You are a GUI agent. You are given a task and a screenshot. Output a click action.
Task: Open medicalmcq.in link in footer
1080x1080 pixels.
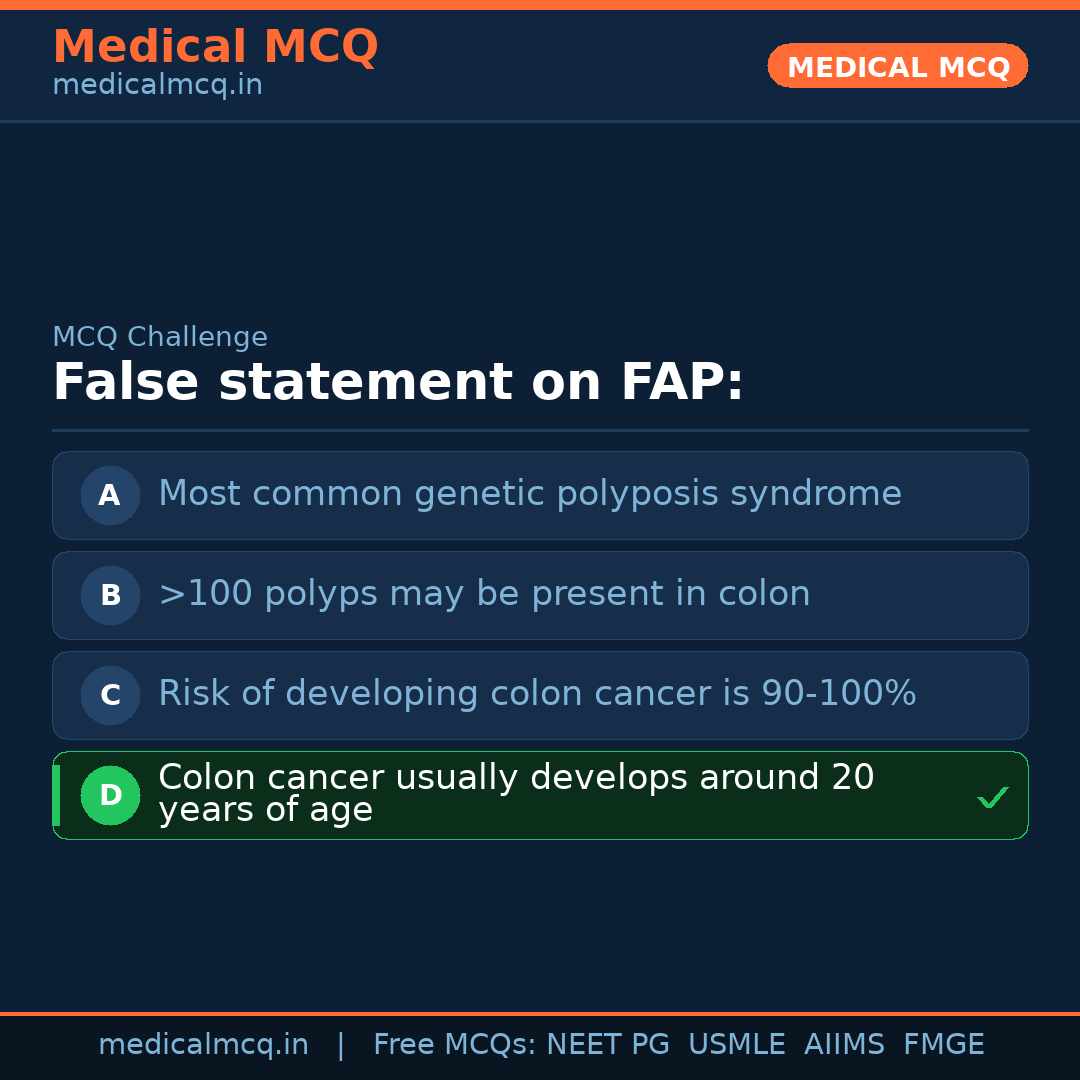203,1045
